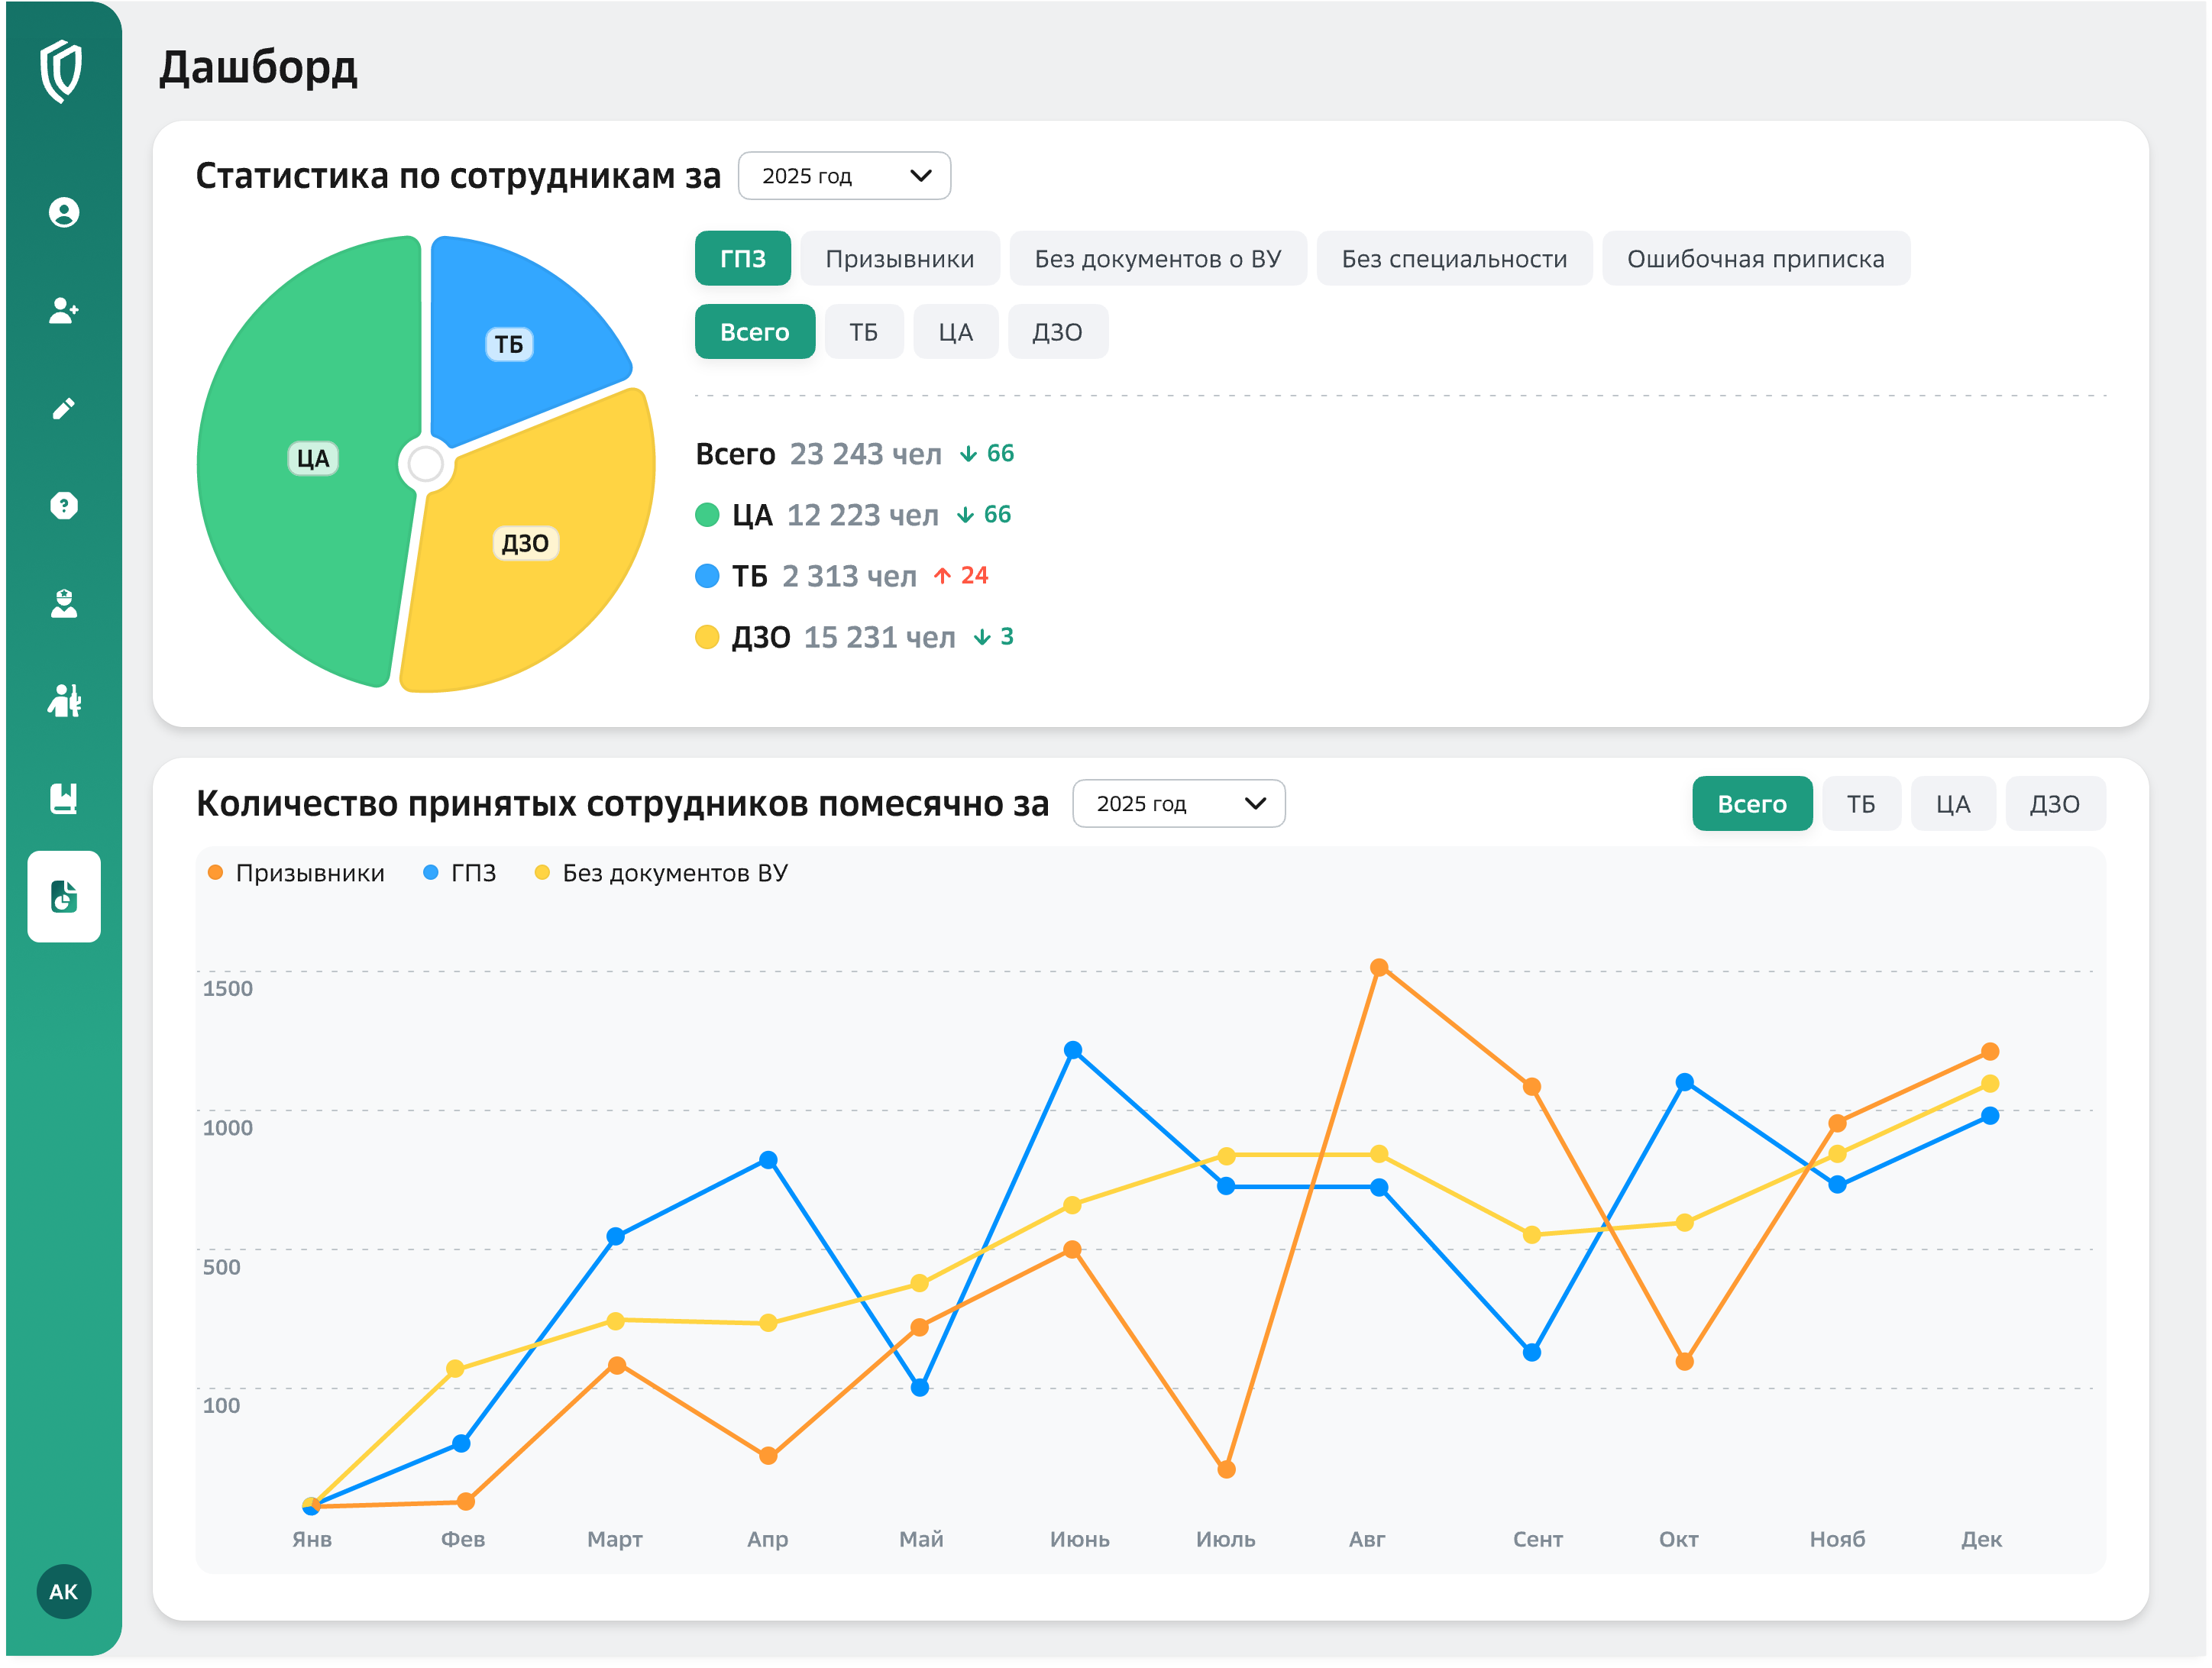The image size is (2212, 1668).
Task: Click the add user sidebar icon
Action: click(64, 310)
